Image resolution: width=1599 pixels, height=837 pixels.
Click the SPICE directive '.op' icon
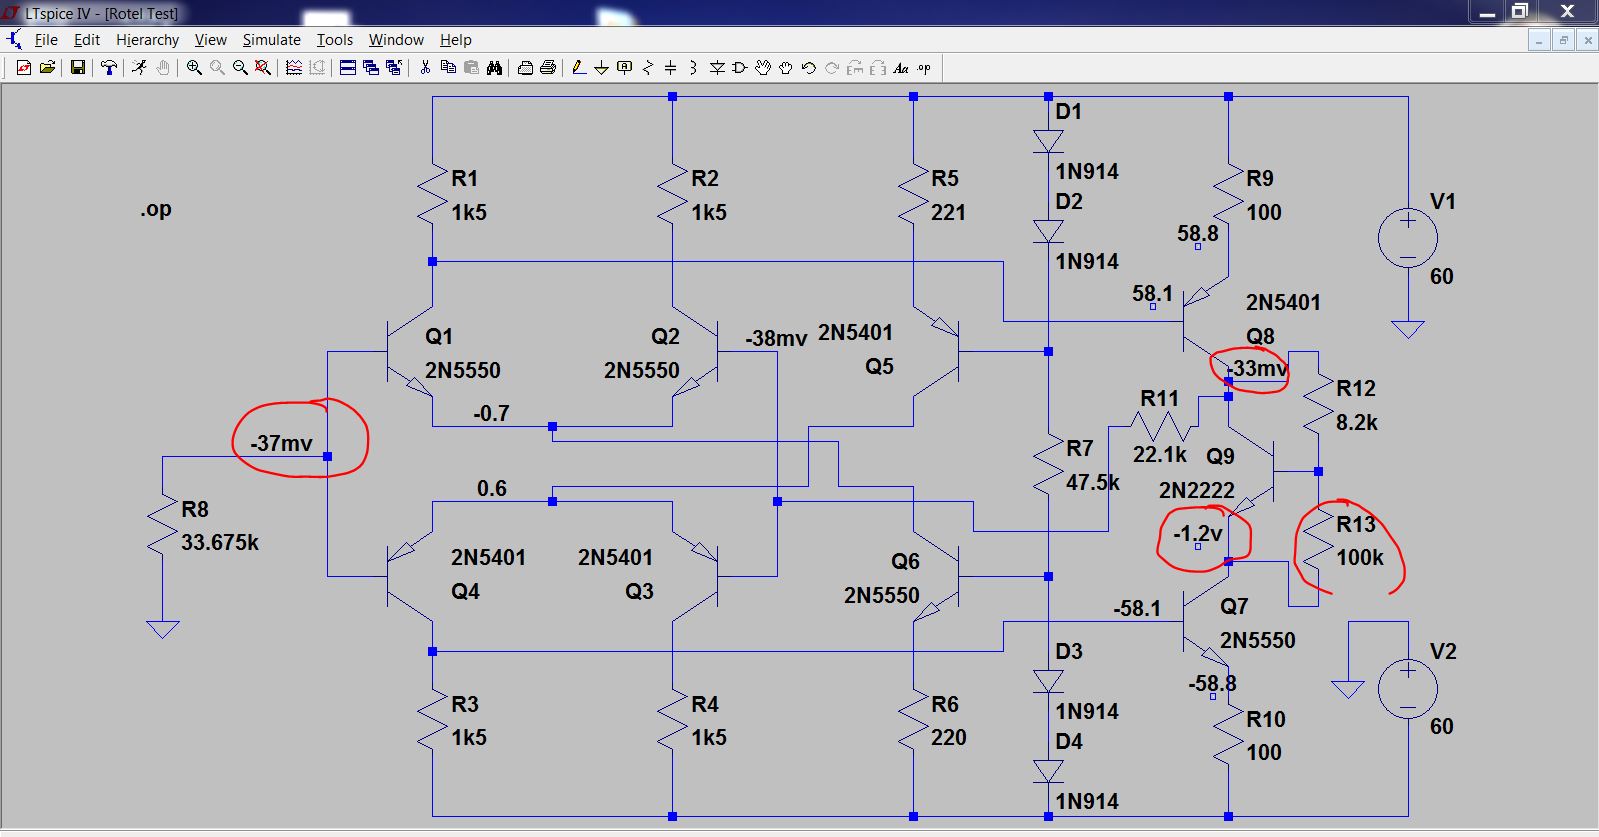point(923,68)
